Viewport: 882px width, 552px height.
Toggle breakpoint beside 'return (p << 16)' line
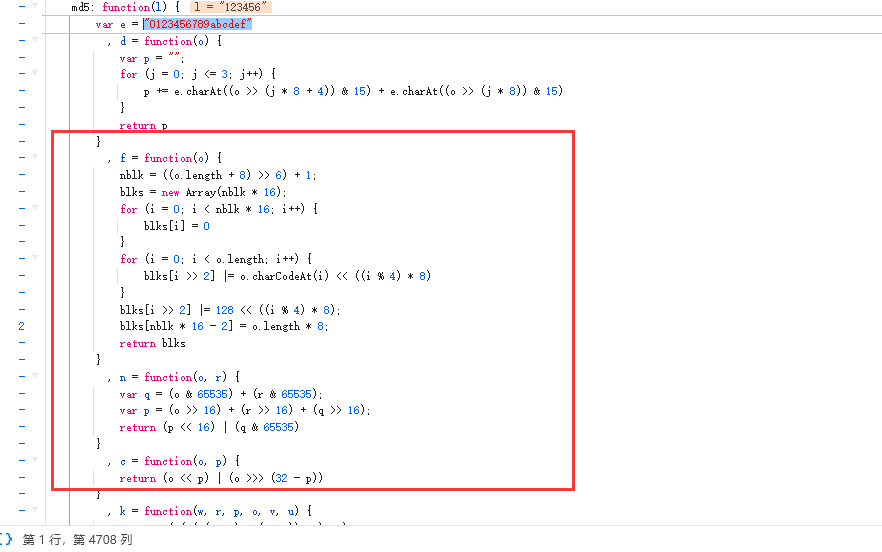(21, 427)
